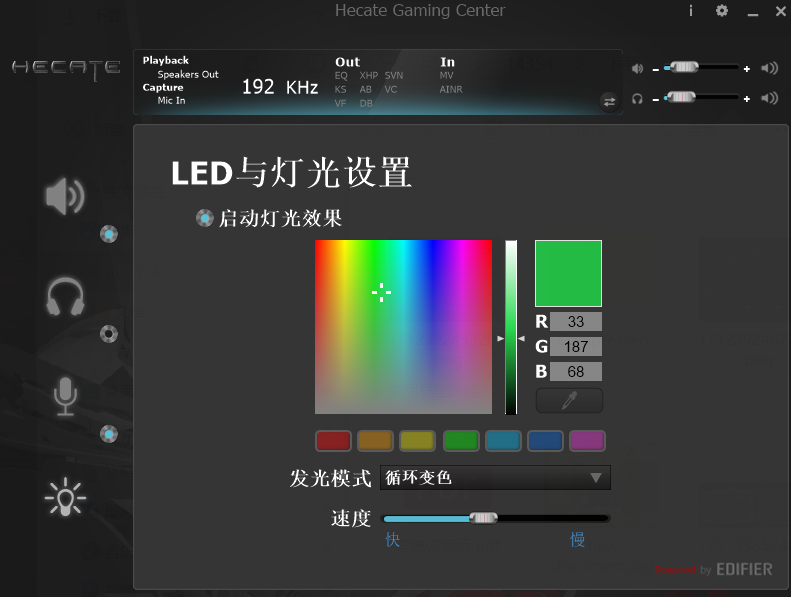This screenshot has height=597, width=791.
Task: Click the speaker max volume icon
Action: click(x=769, y=68)
